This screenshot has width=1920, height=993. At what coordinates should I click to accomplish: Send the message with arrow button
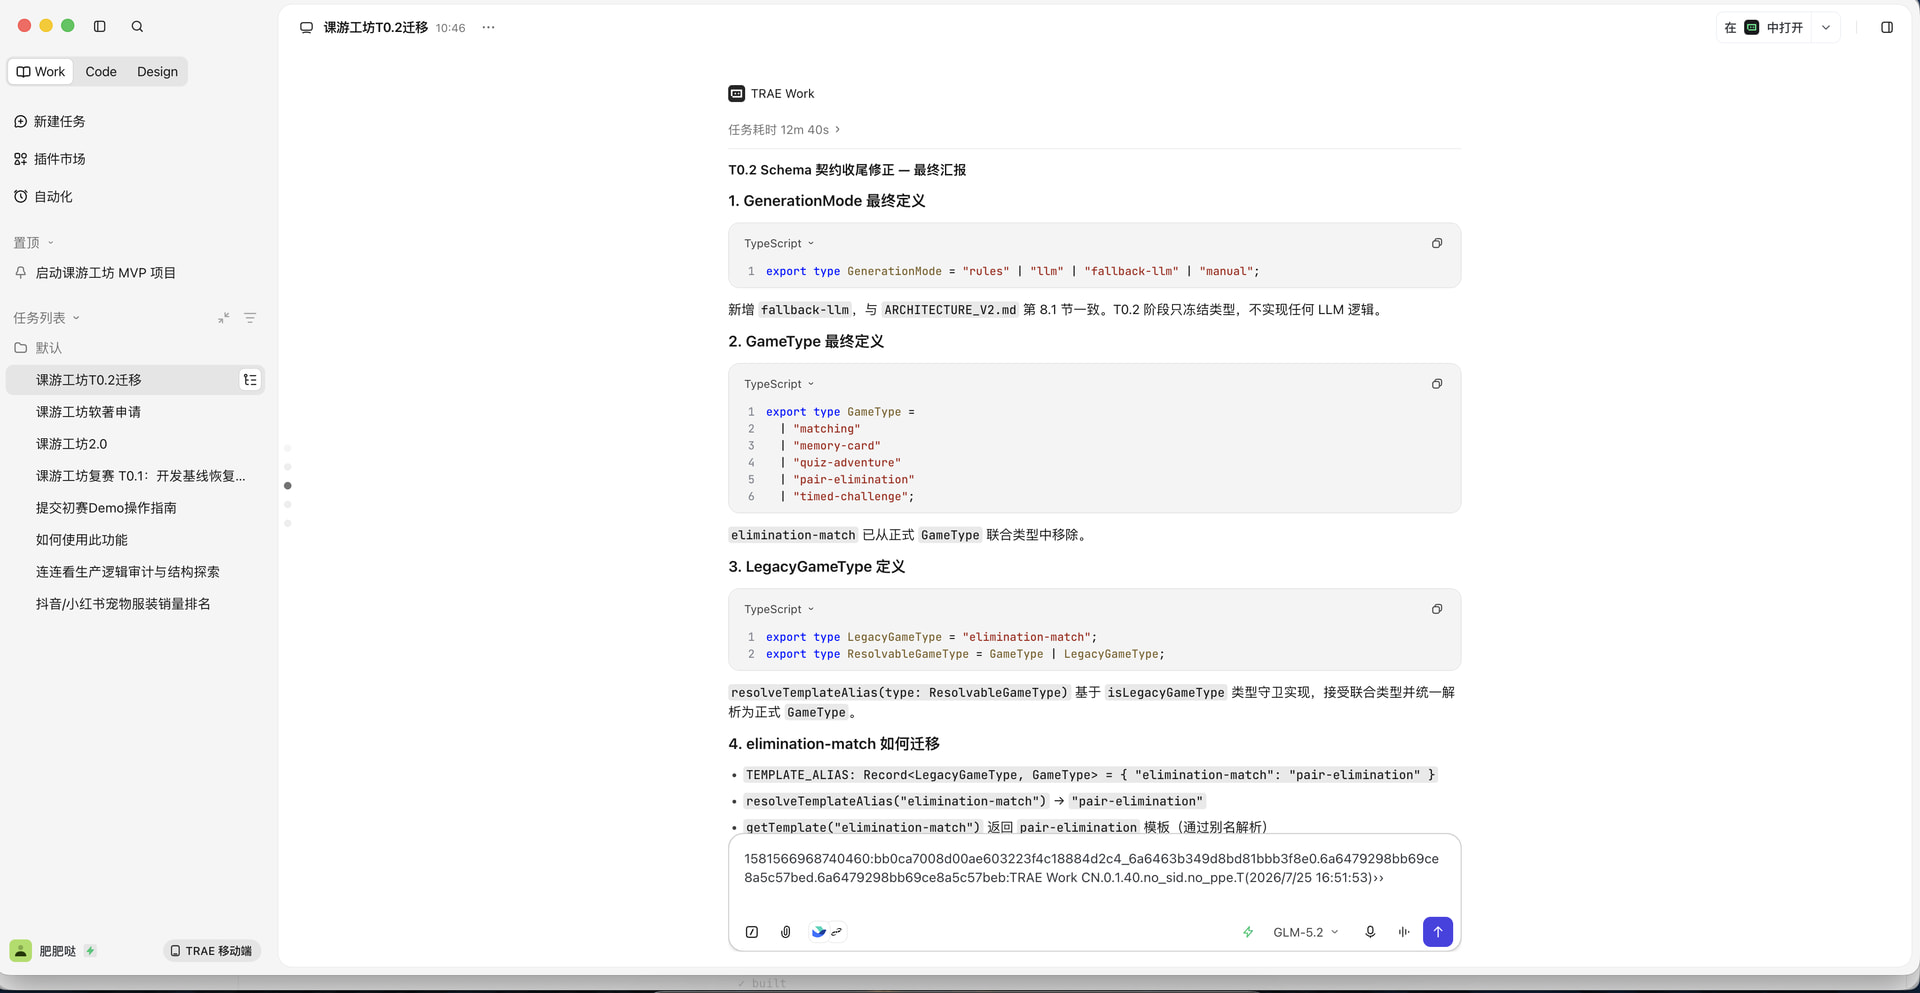[x=1437, y=932]
